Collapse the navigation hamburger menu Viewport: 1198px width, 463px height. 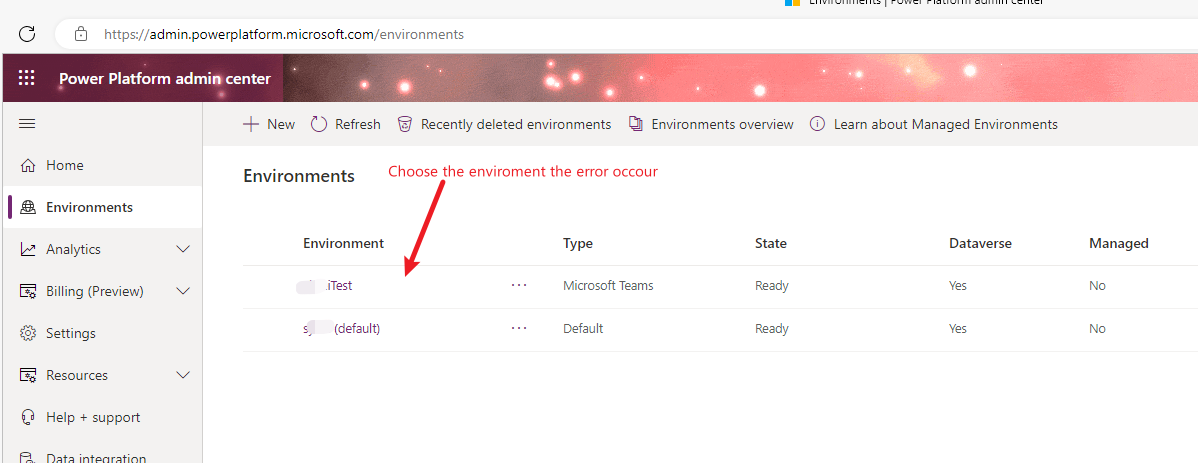27,124
